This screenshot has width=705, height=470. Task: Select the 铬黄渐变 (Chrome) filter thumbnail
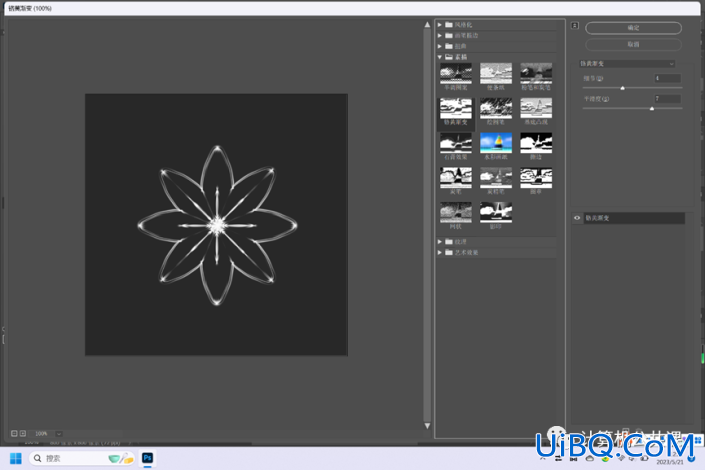[x=455, y=108]
